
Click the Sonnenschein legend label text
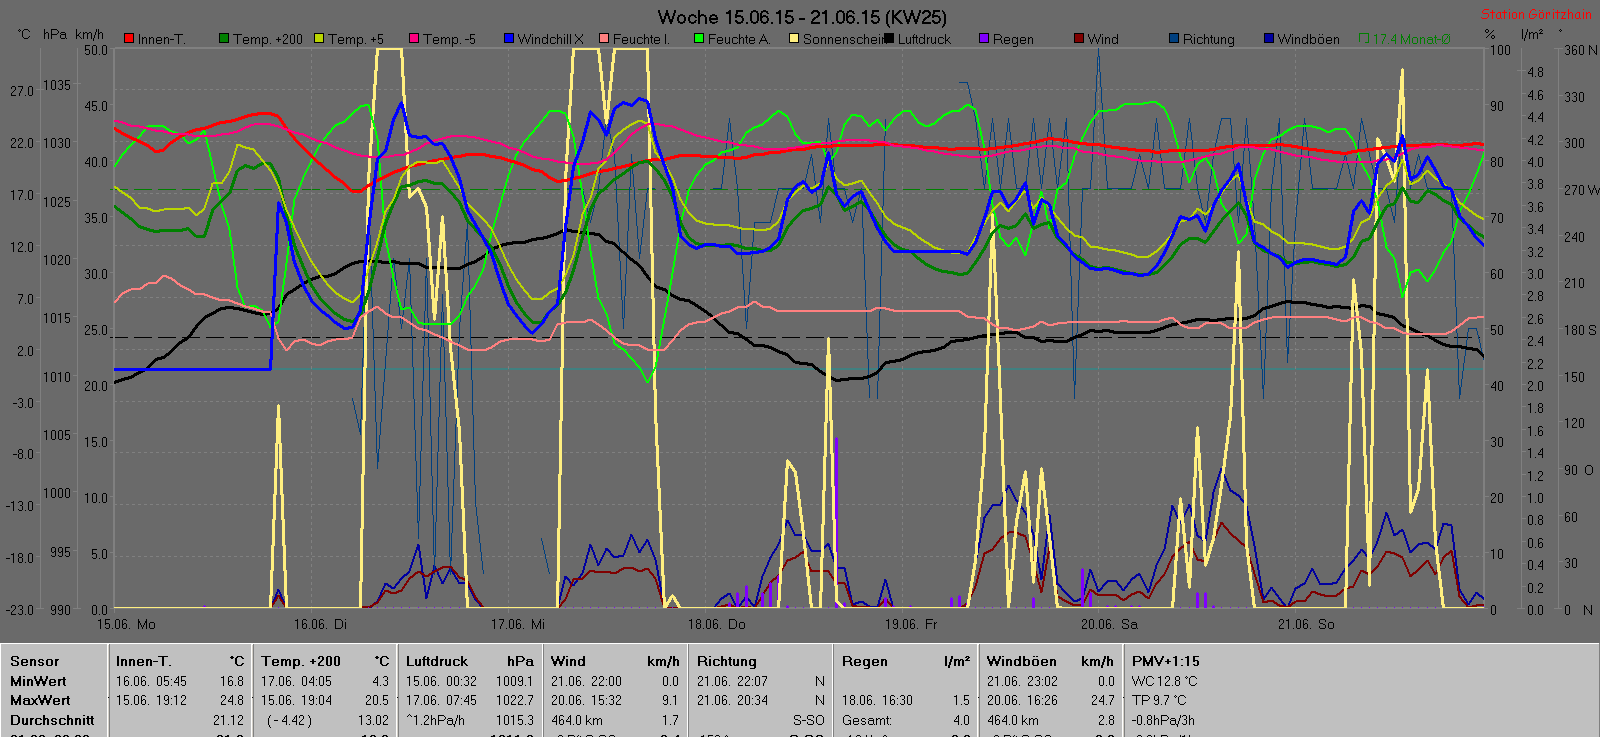(x=844, y=39)
